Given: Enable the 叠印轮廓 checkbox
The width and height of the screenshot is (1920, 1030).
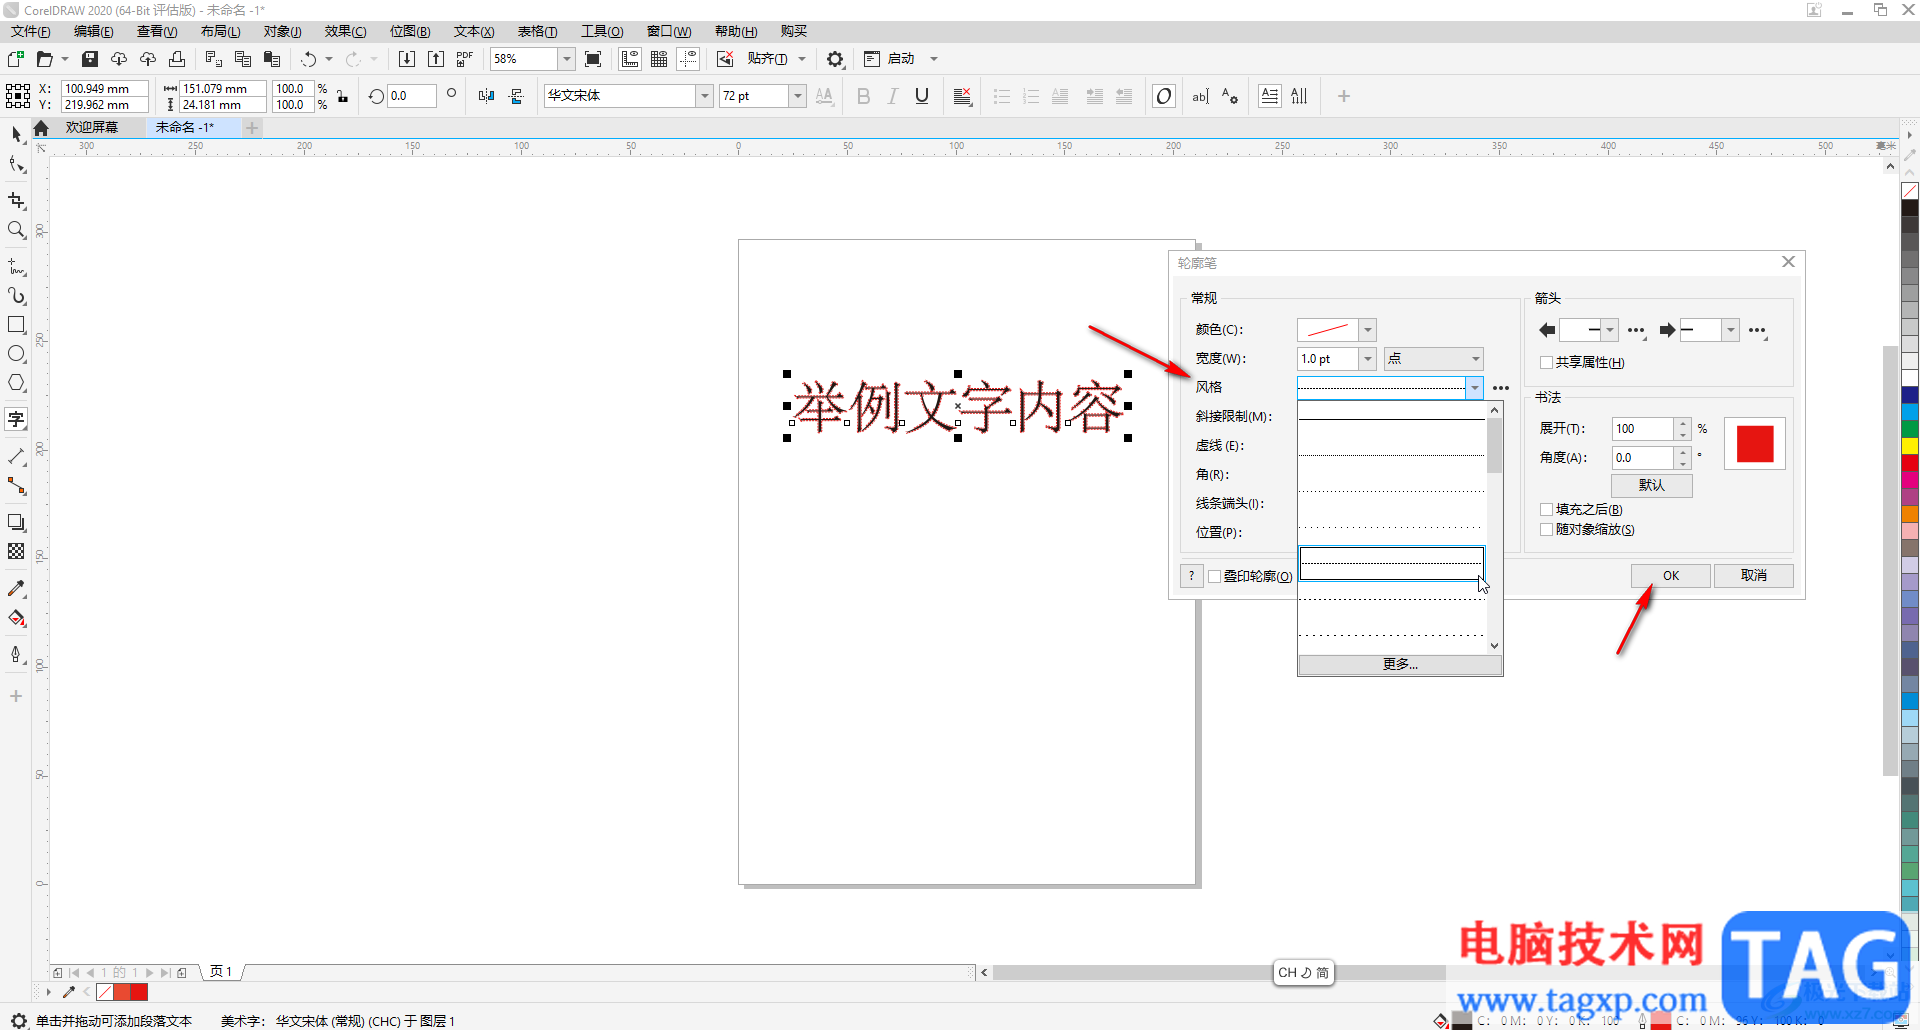Looking at the screenshot, I should coord(1215,576).
